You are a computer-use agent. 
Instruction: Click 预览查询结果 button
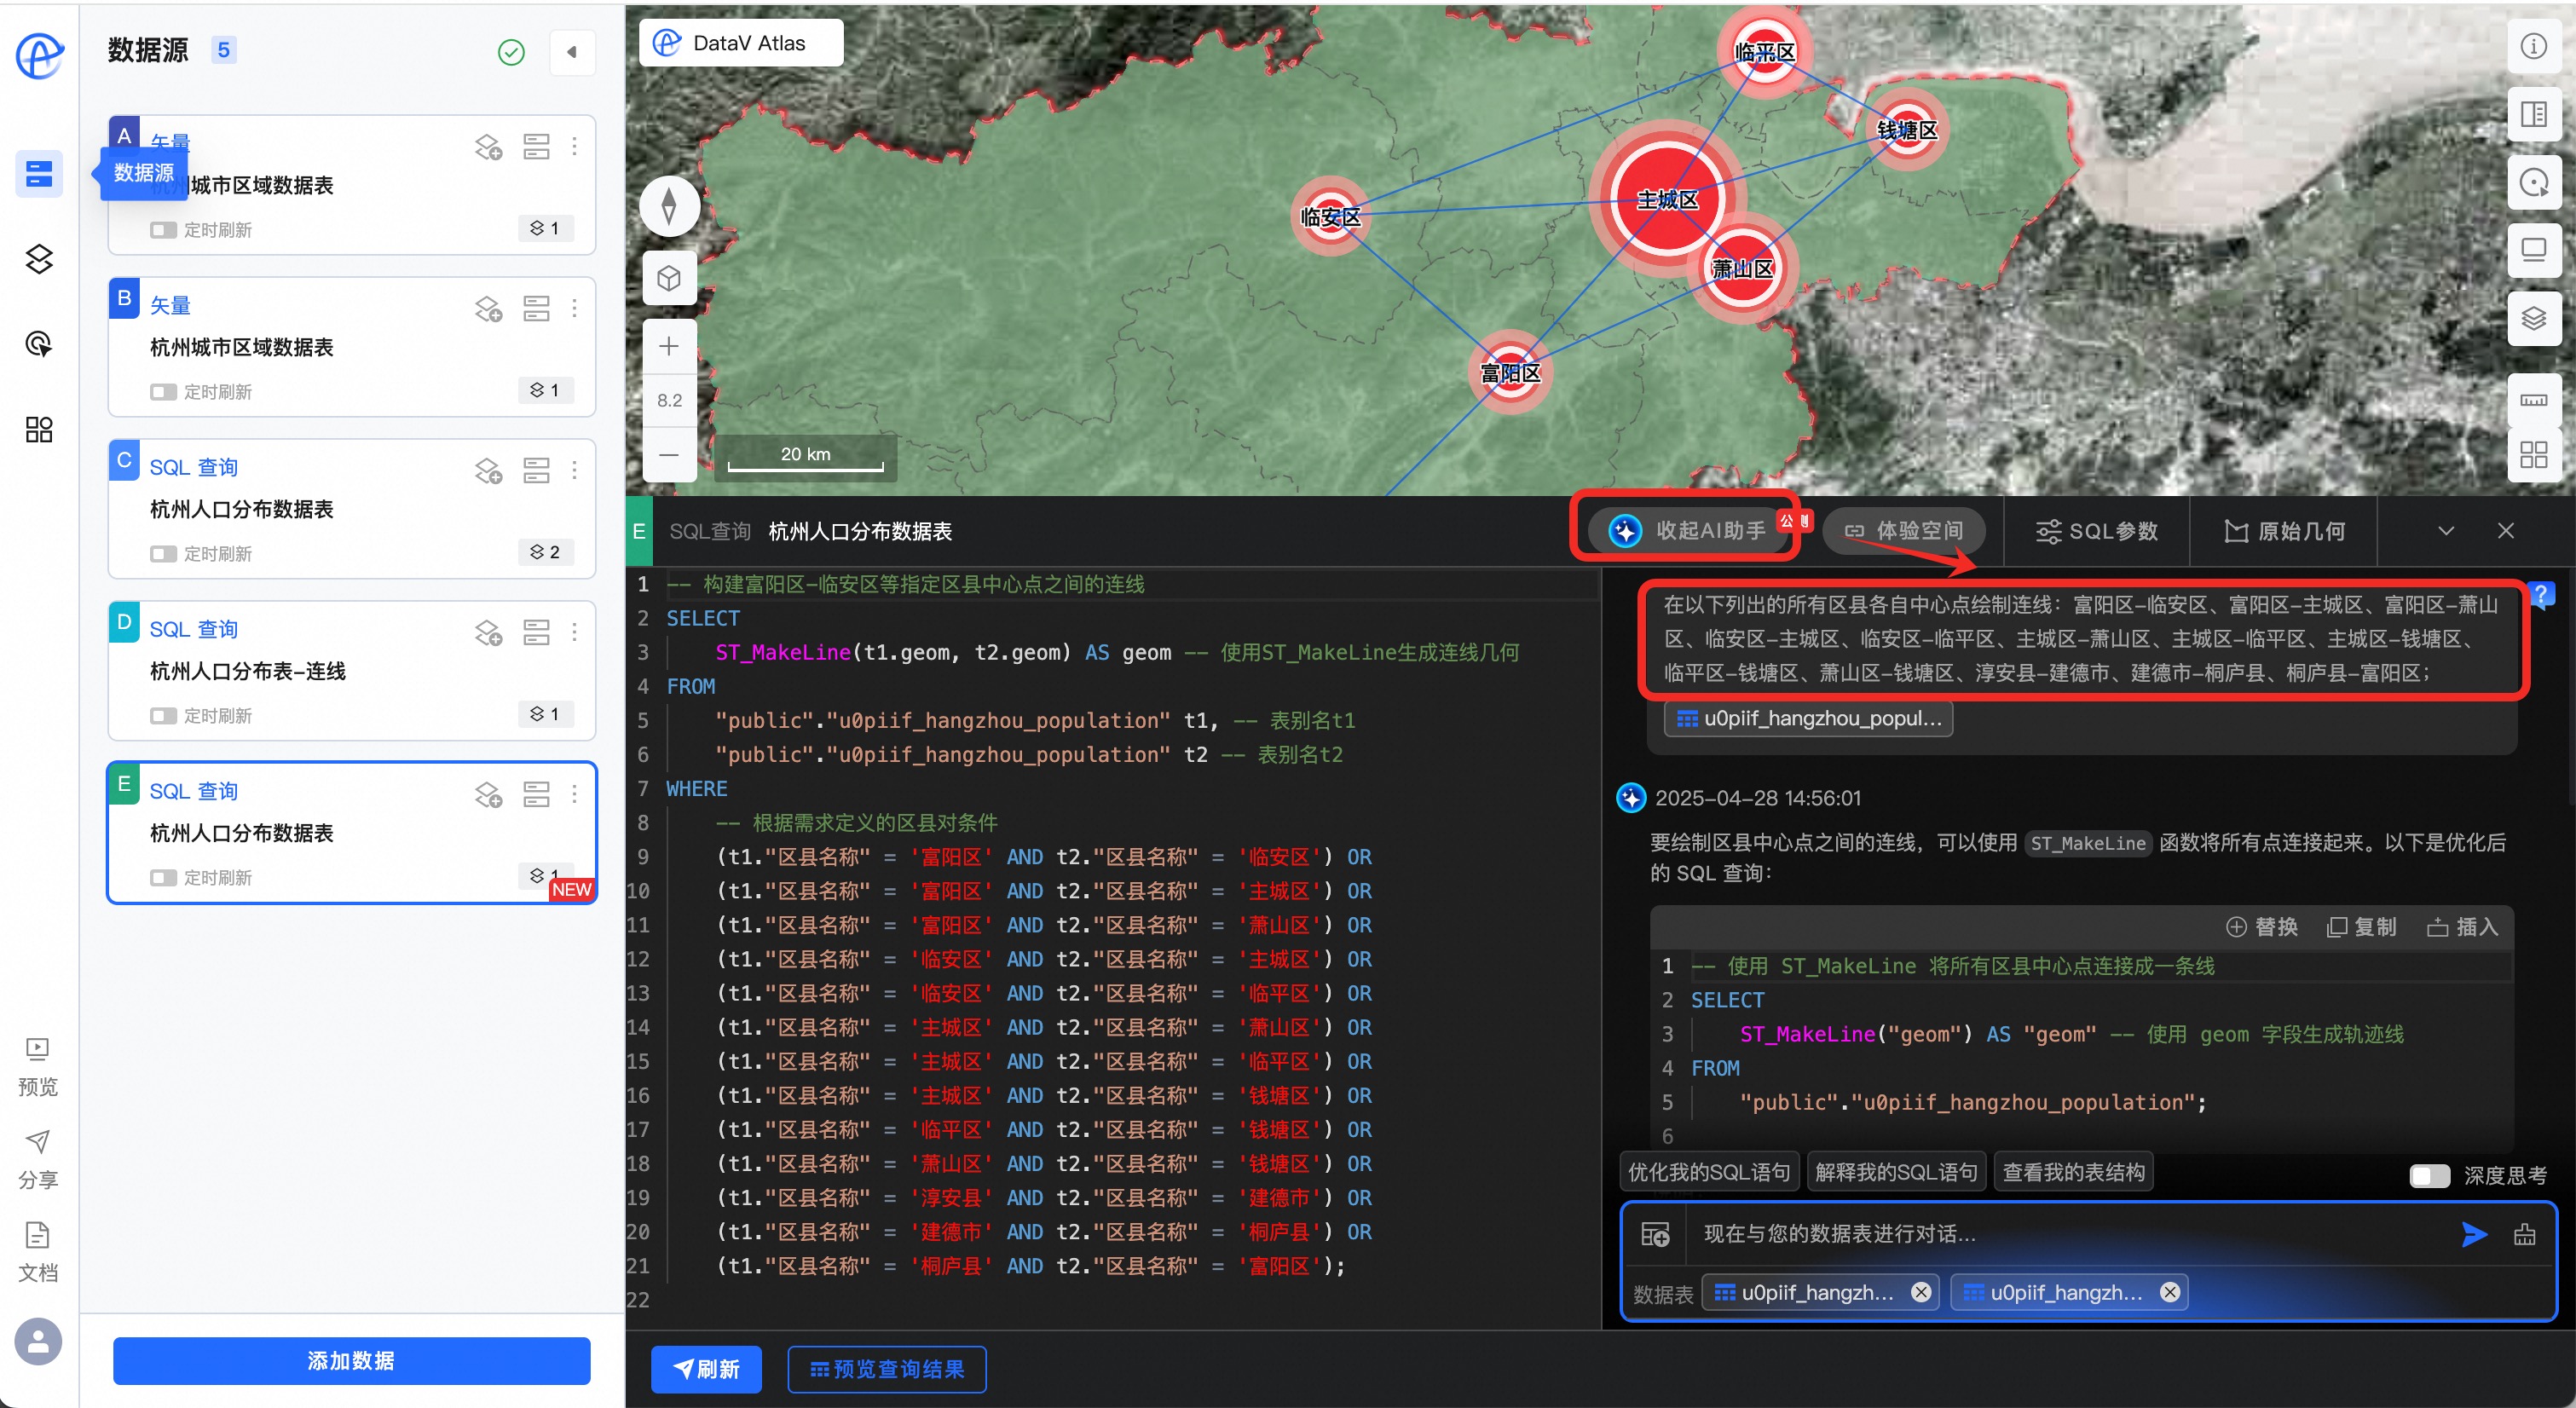click(x=886, y=1369)
